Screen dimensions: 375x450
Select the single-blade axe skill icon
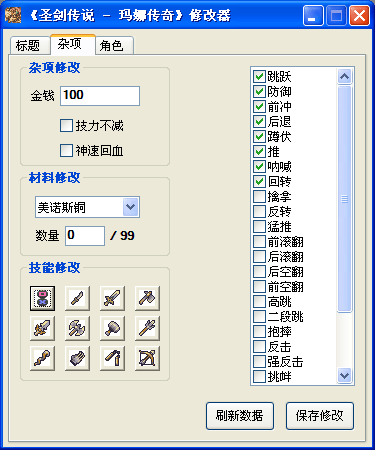pos(147,298)
